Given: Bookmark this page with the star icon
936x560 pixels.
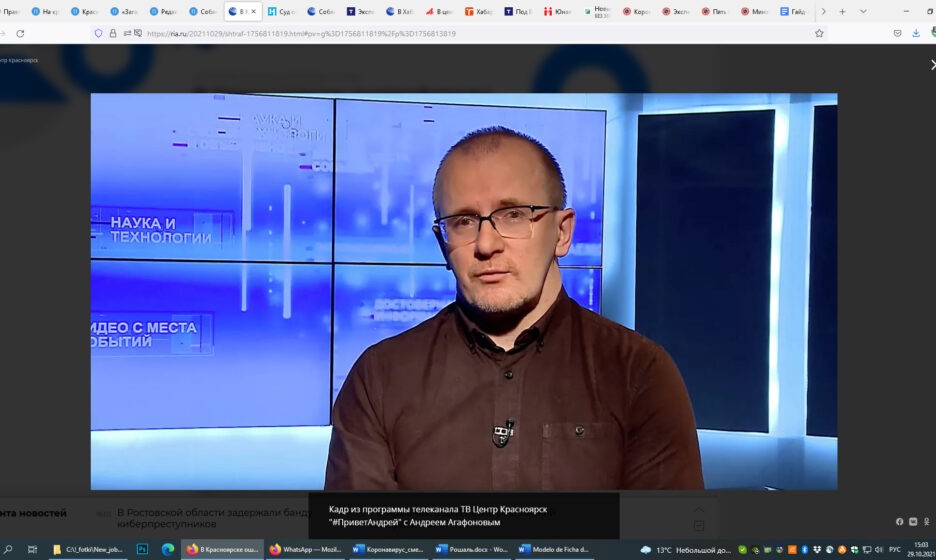Looking at the screenshot, I should 819,33.
